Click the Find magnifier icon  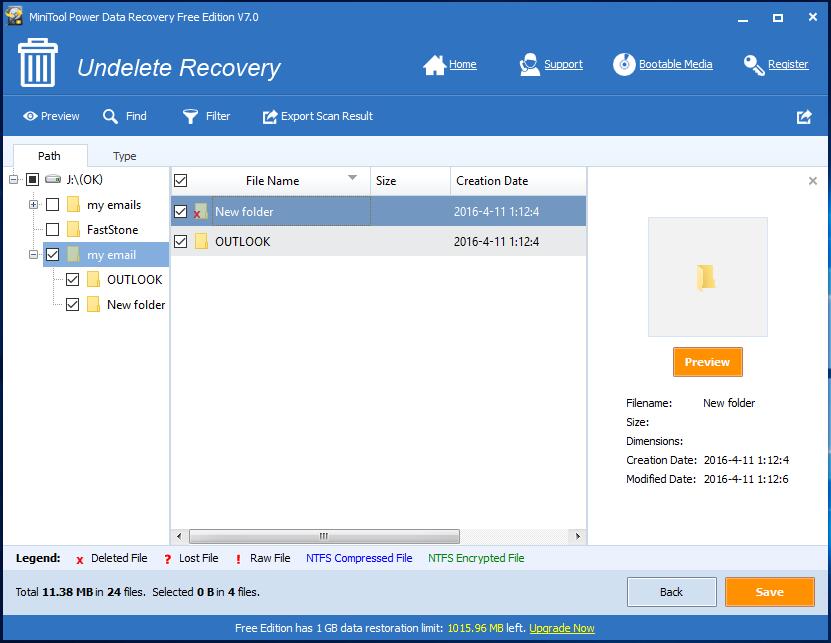tap(110, 116)
